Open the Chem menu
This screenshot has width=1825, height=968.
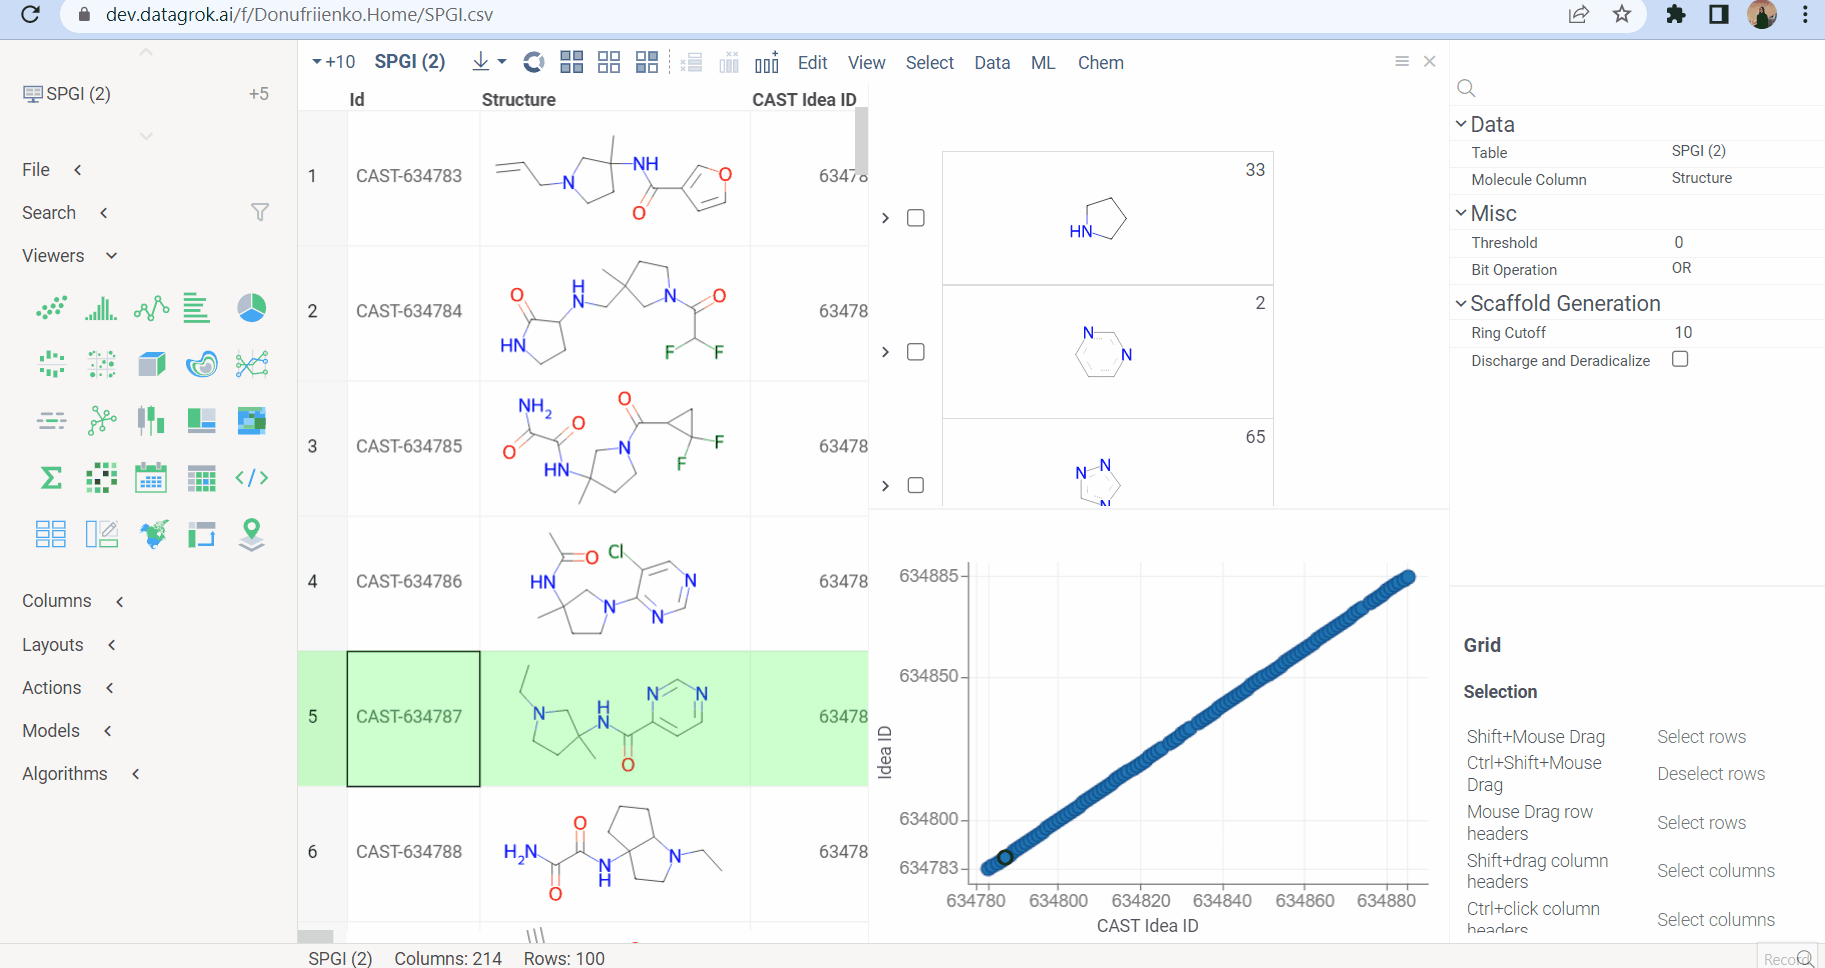coord(1100,62)
